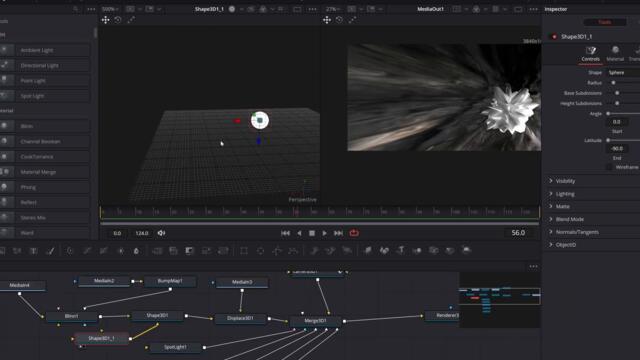Open the 500% zoom dropdown
Screen dimensions: 640x360
coord(111,9)
